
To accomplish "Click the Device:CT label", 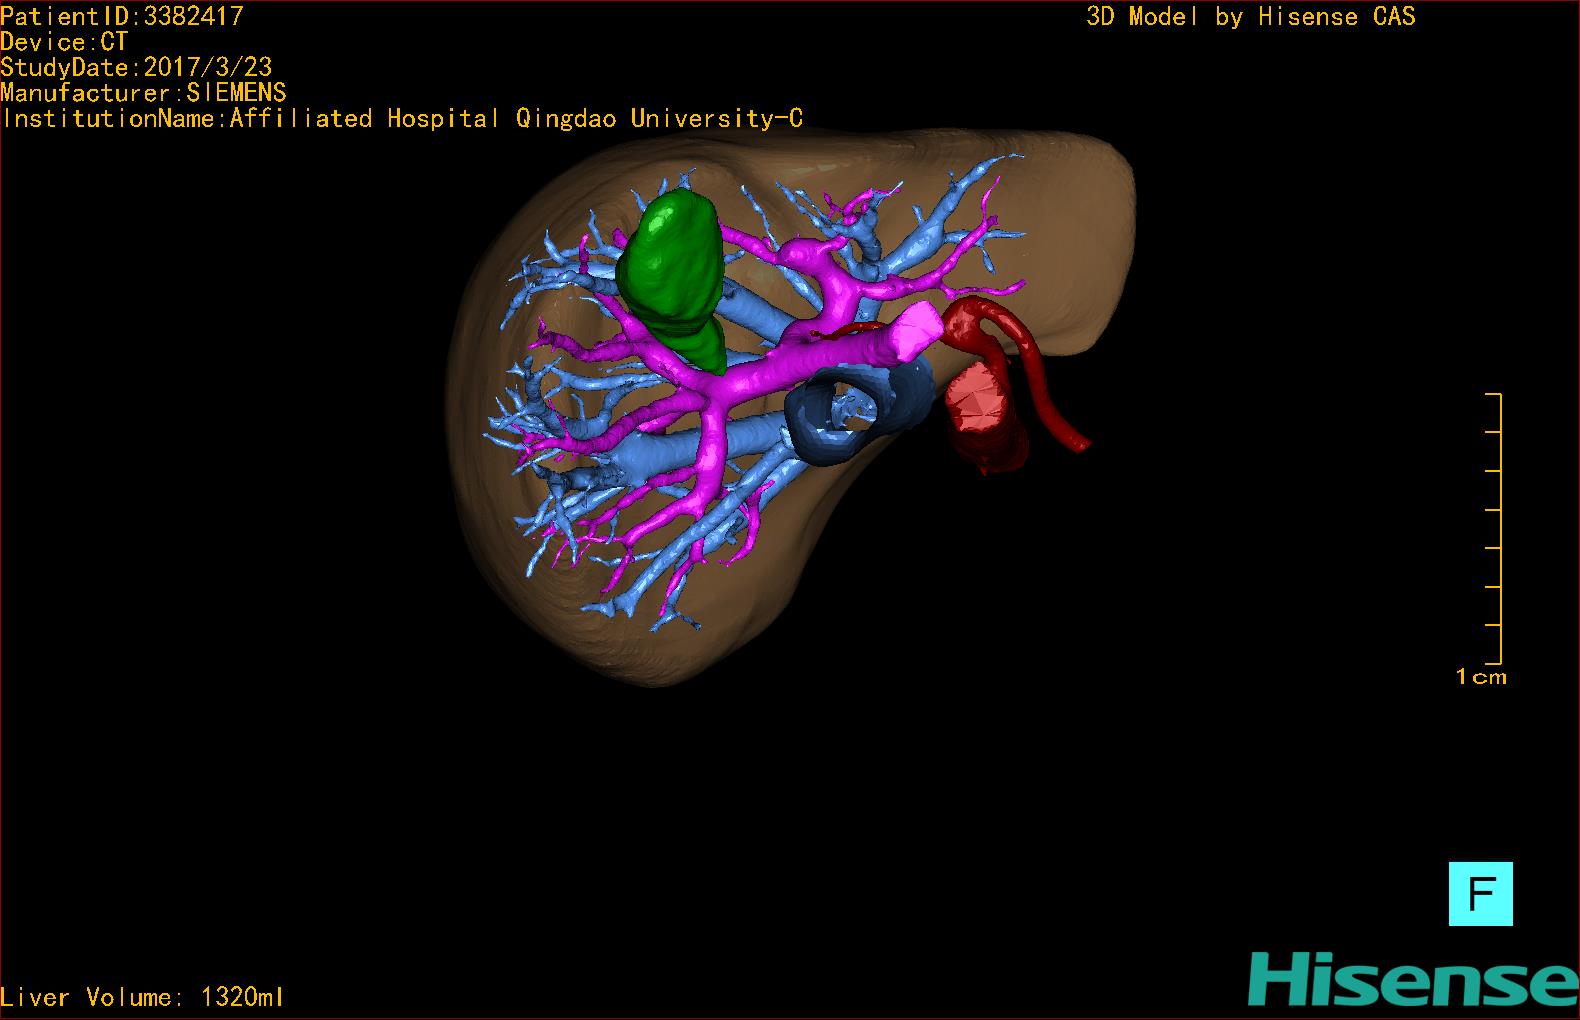I will (x=64, y=42).
